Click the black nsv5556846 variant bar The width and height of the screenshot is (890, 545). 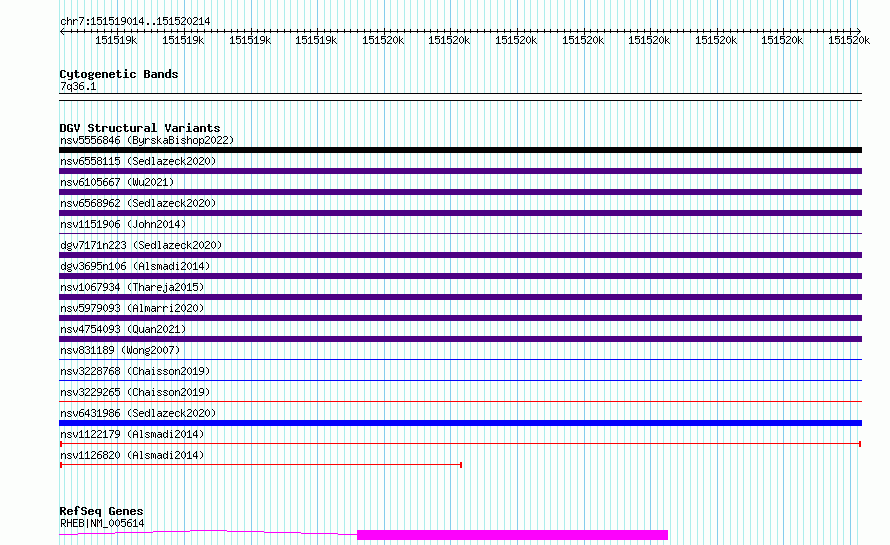pos(460,150)
